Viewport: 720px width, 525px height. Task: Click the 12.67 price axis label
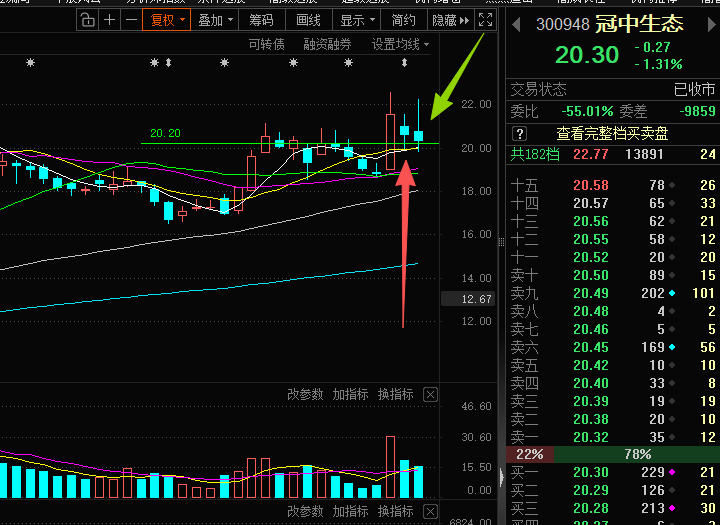pos(468,299)
